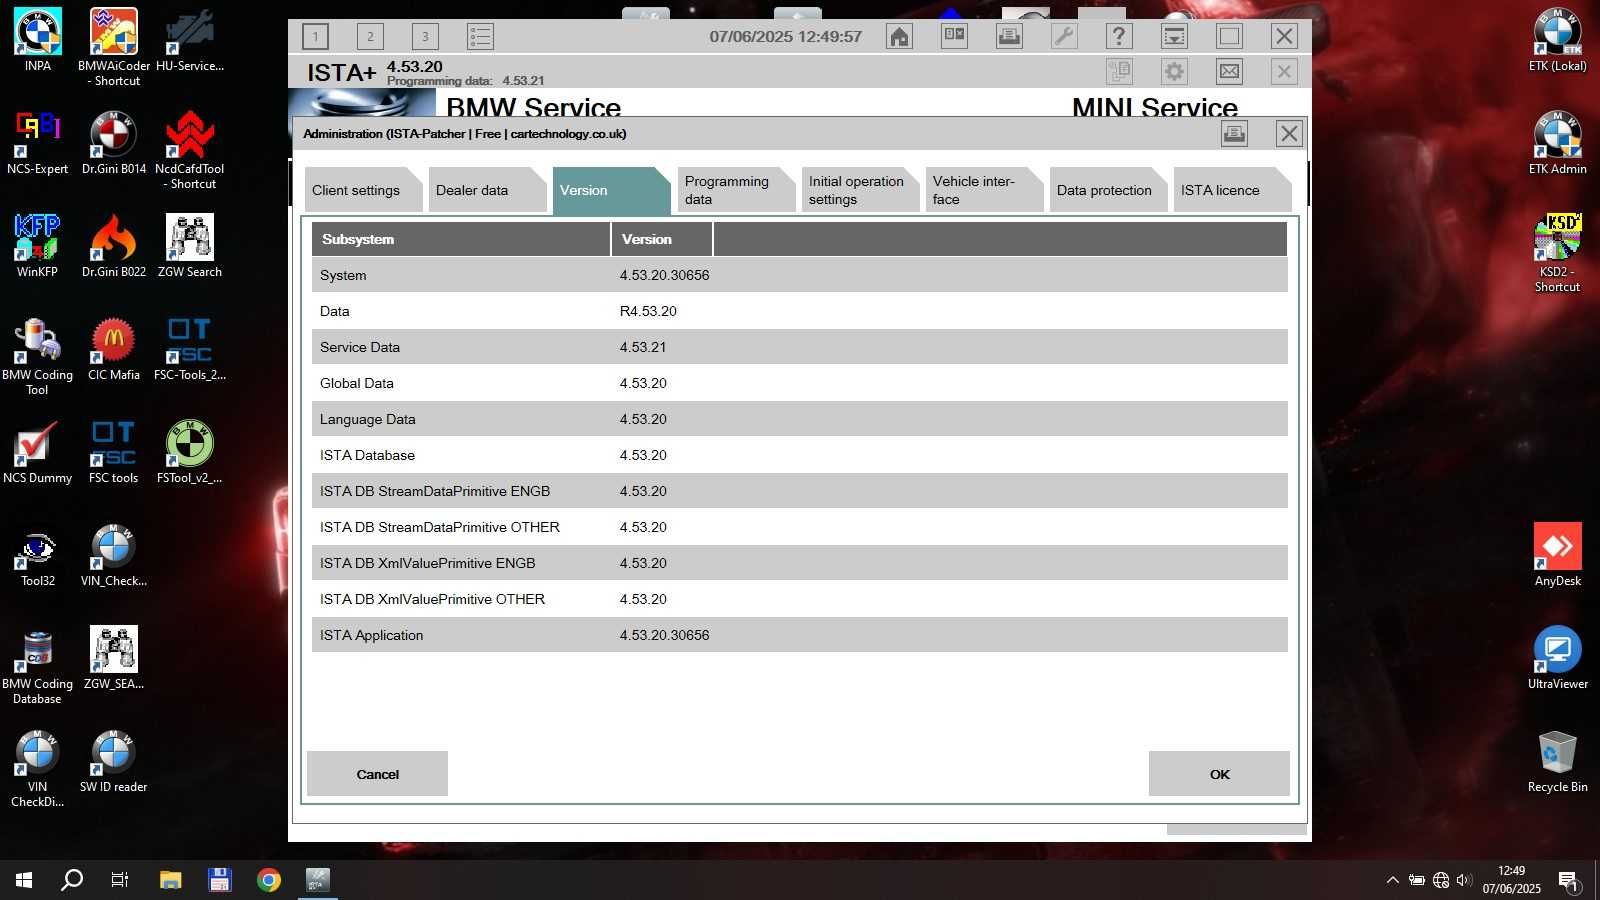Open the INPA desktop shortcut
Image resolution: width=1600 pixels, height=900 pixels.
38,40
